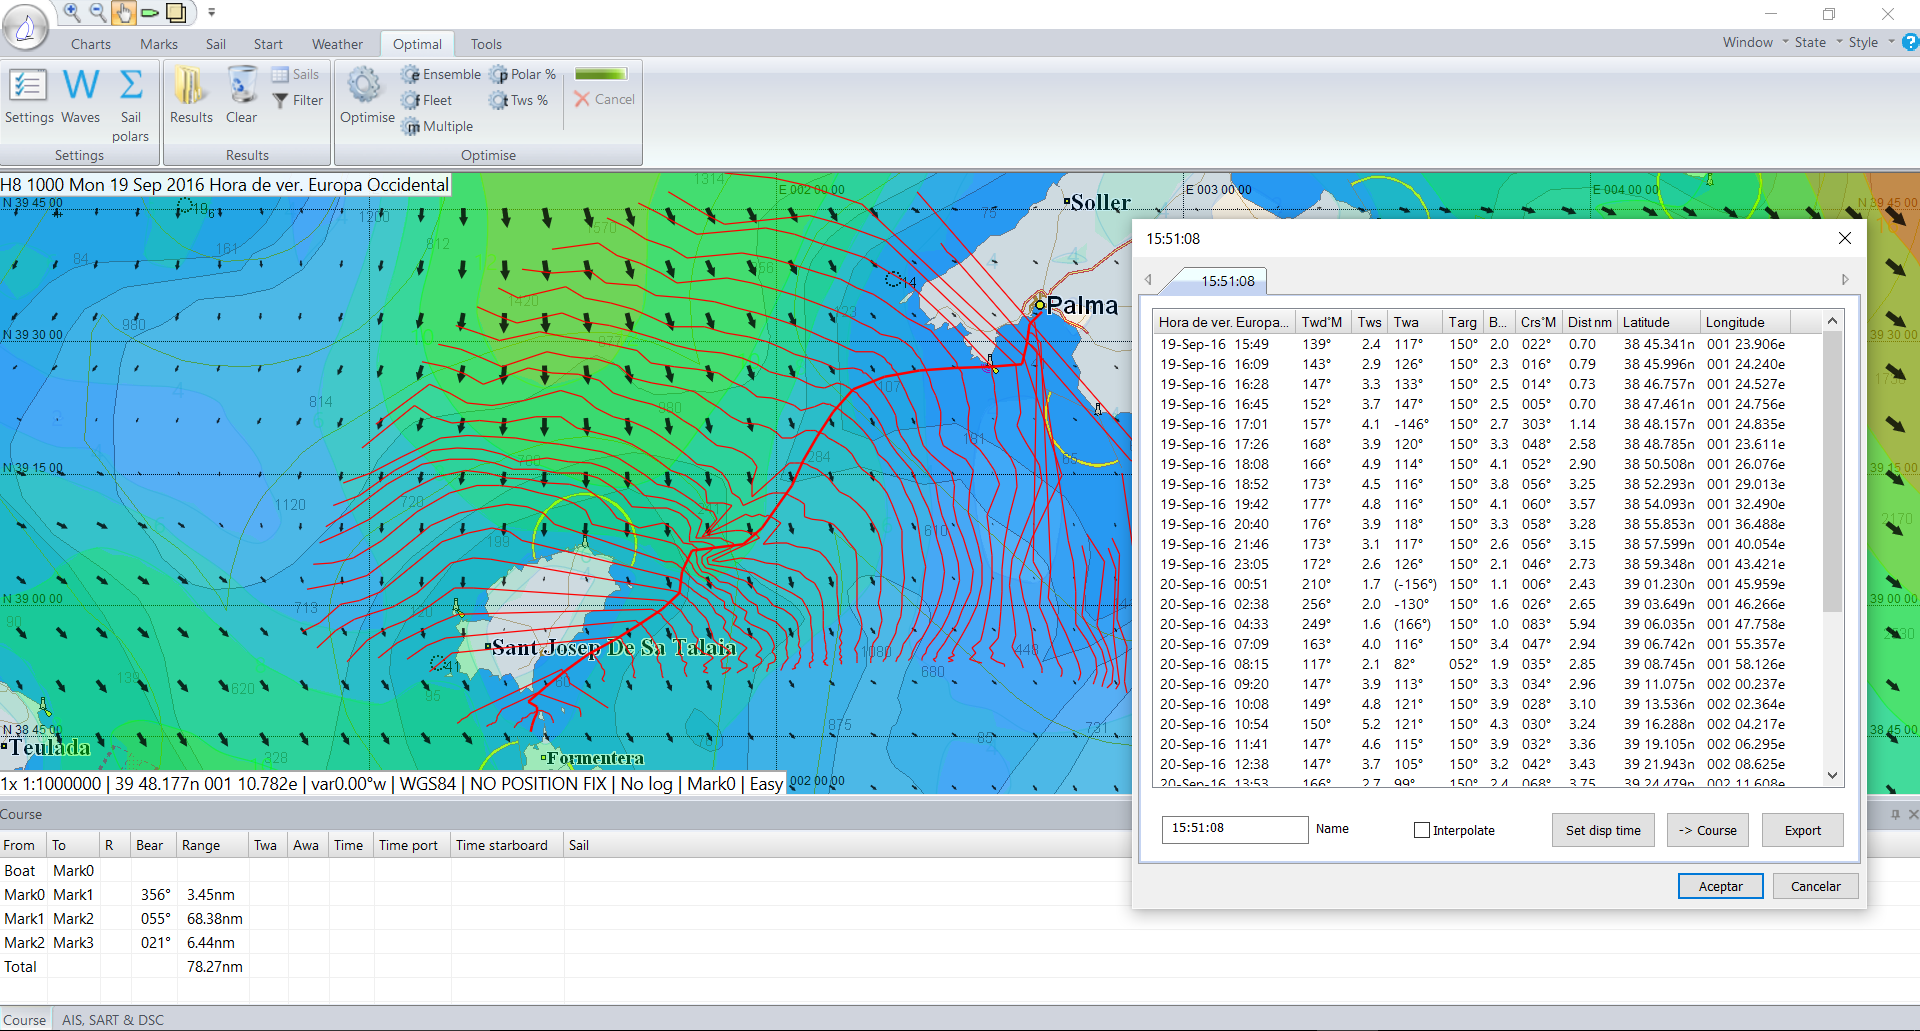Open Sail polars sigma icon
The image size is (1920, 1031).
tap(131, 105)
